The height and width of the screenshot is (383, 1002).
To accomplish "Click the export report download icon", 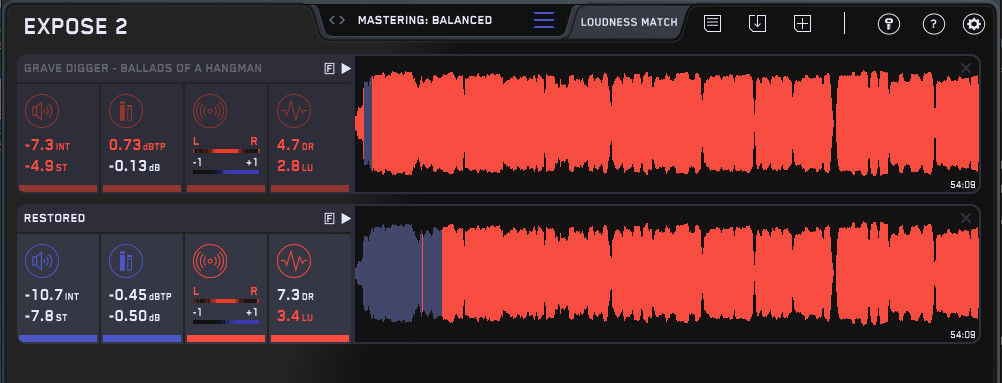I will [757, 24].
